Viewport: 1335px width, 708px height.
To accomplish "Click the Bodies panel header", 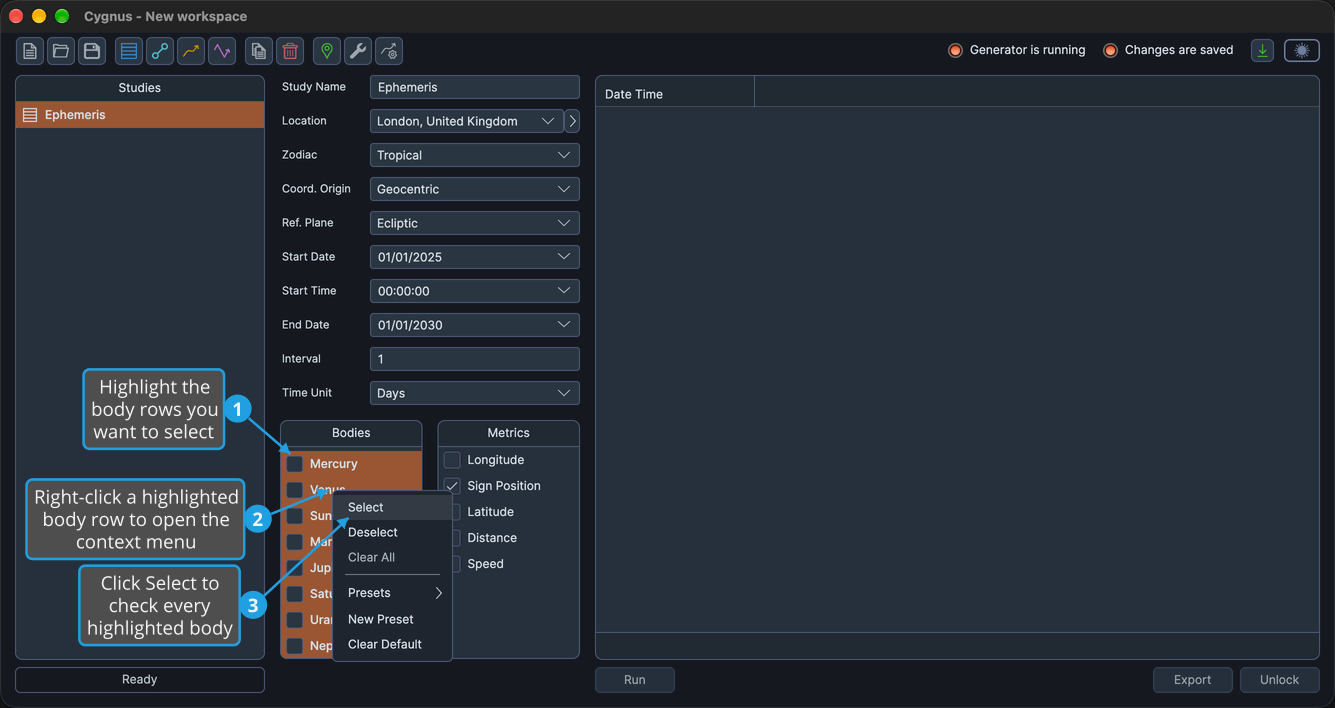I will [x=351, y=433].
